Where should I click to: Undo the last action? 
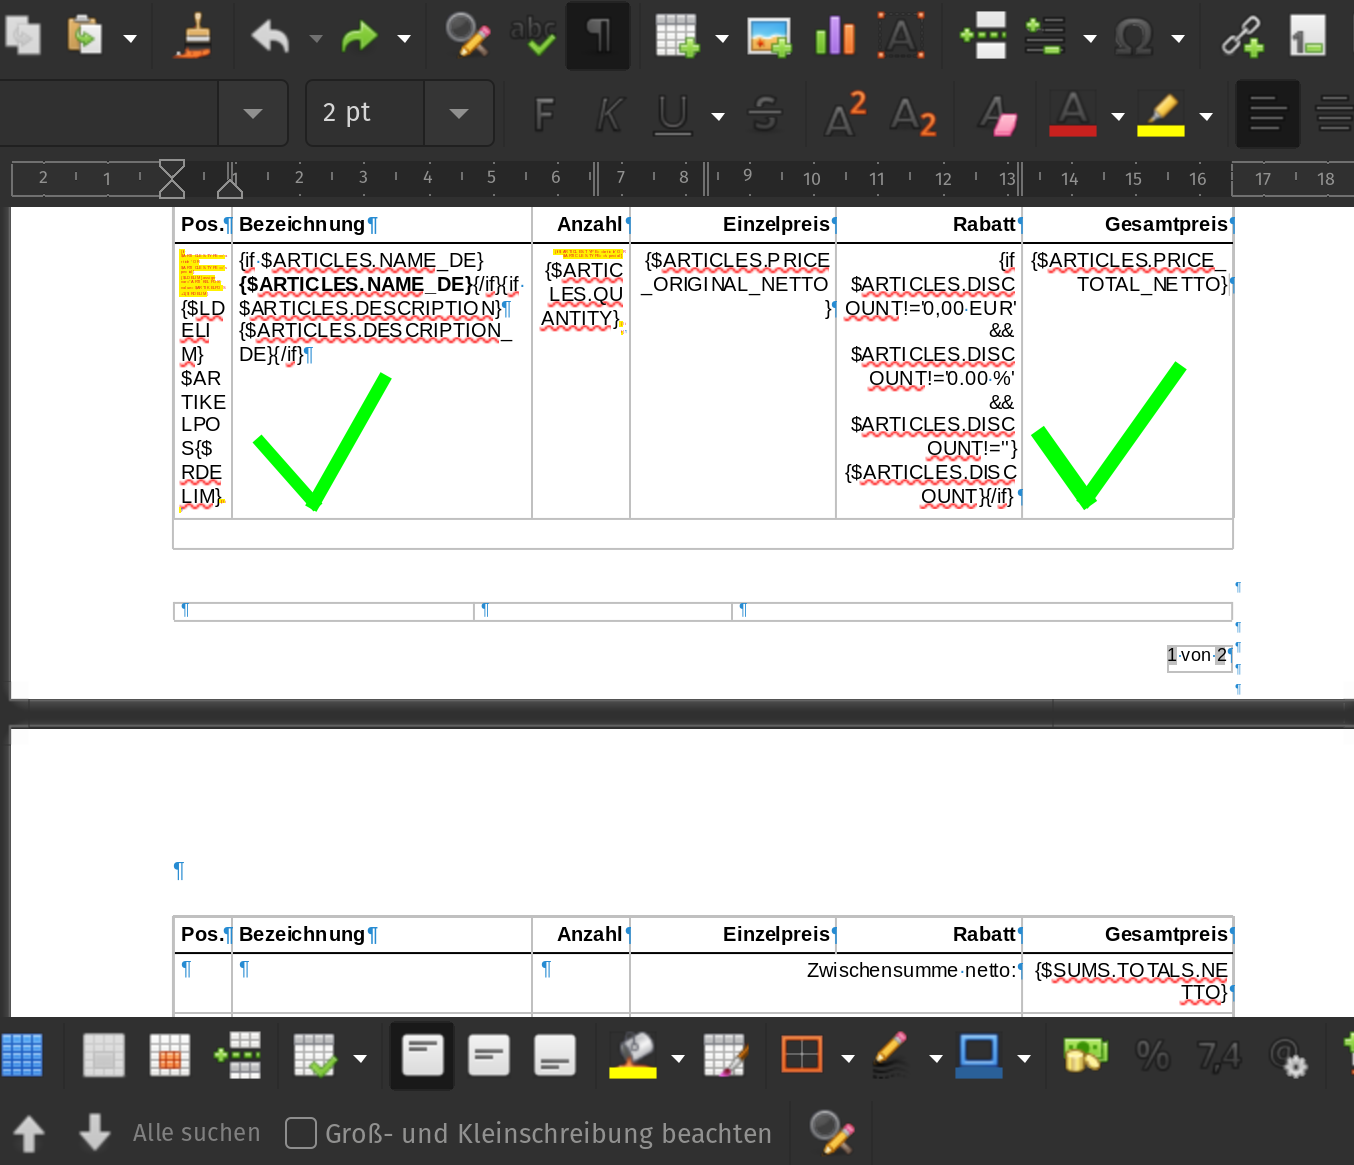(x=270, y=37)
